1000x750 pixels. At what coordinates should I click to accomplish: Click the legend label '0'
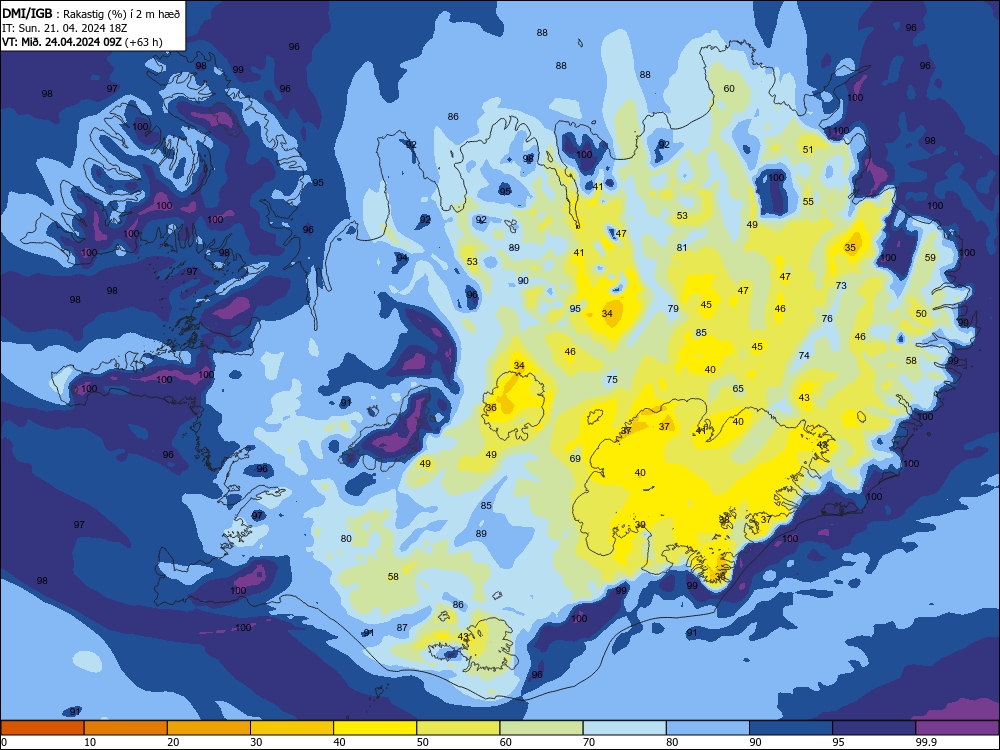[4, 742]
